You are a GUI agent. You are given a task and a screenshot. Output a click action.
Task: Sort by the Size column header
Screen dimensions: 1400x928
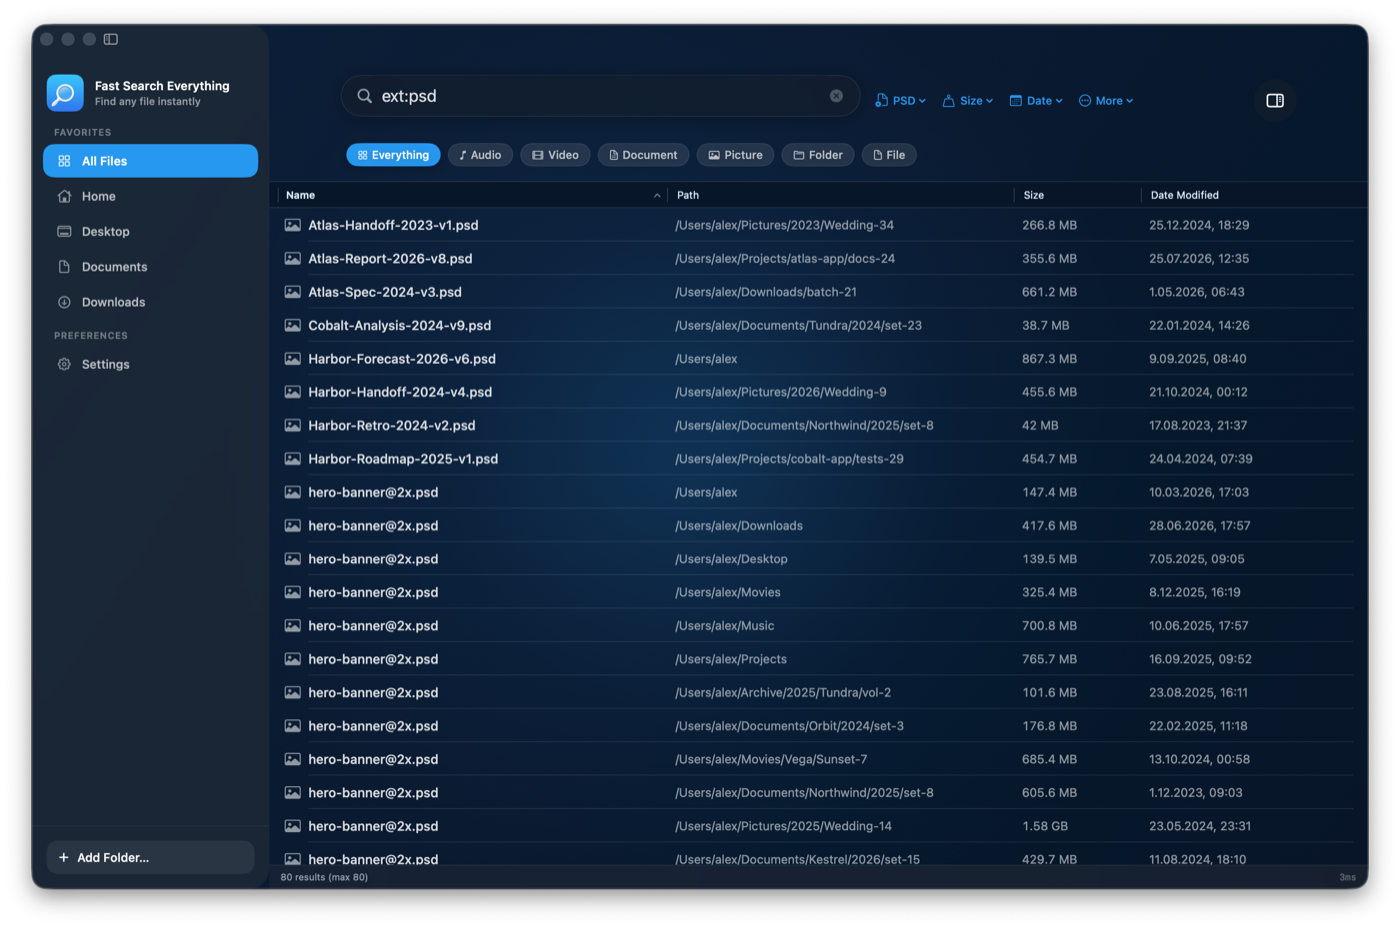(1078, 195)
